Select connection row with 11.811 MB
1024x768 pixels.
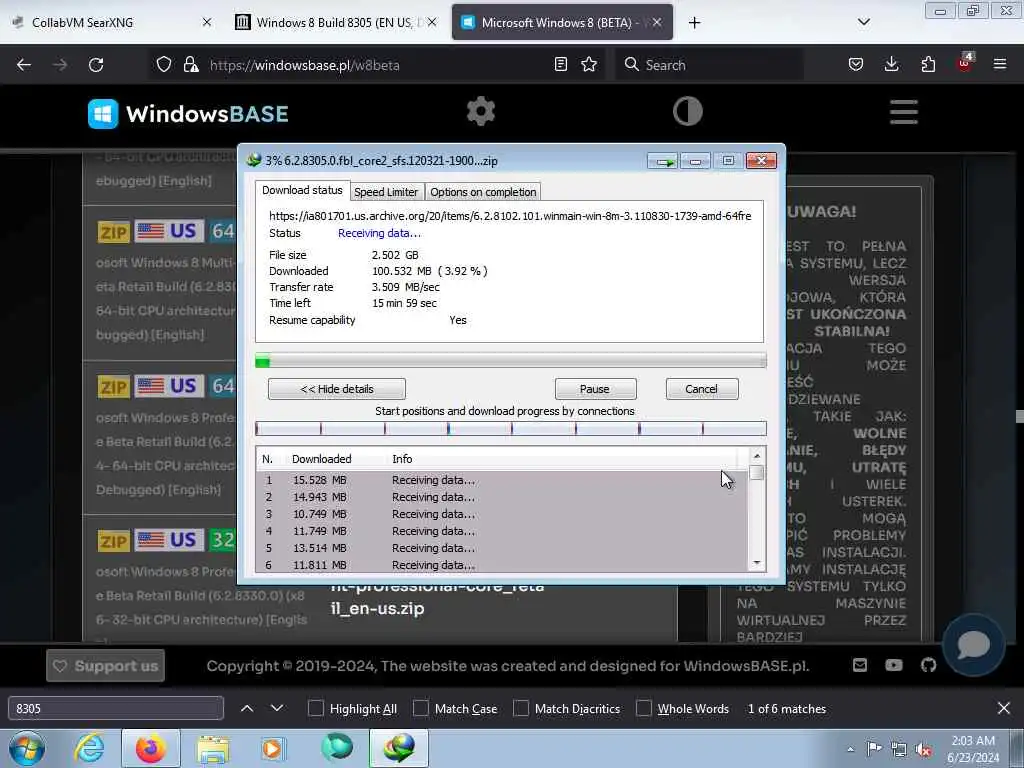502,565
